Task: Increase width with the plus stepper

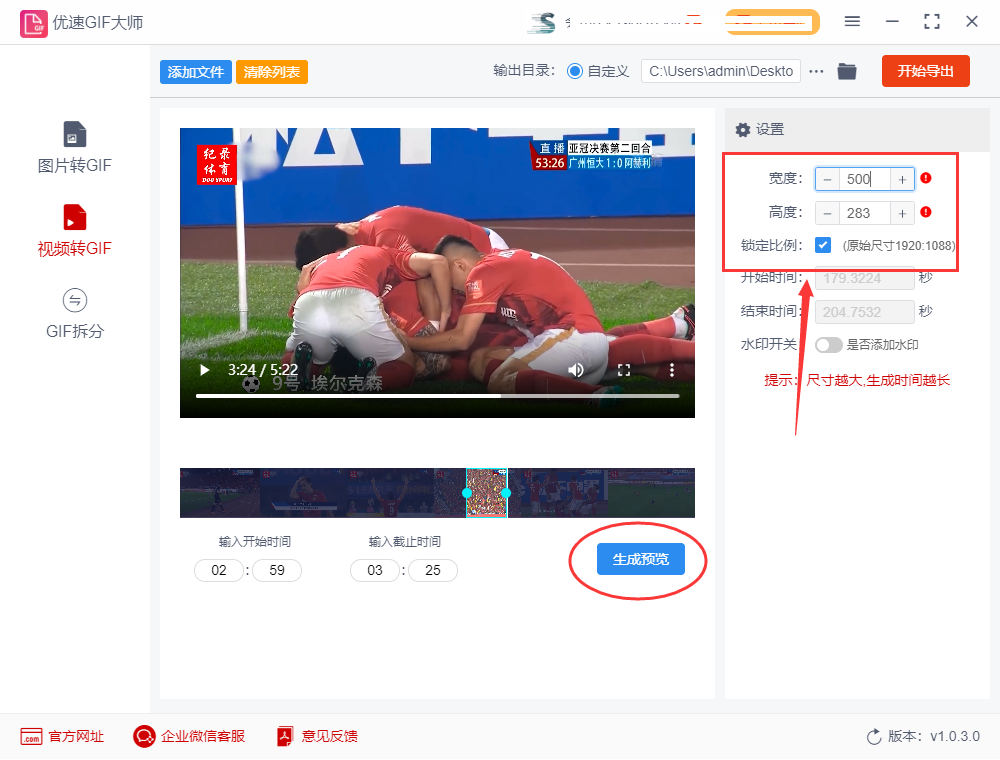Action: (x=902, y=179)
